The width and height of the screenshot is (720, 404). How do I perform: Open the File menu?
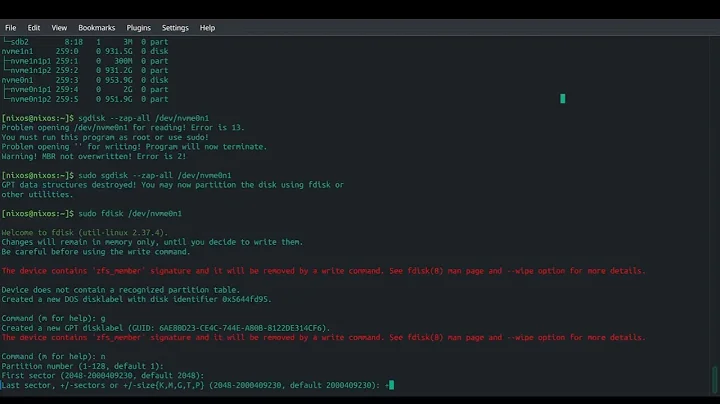[11, 28]
